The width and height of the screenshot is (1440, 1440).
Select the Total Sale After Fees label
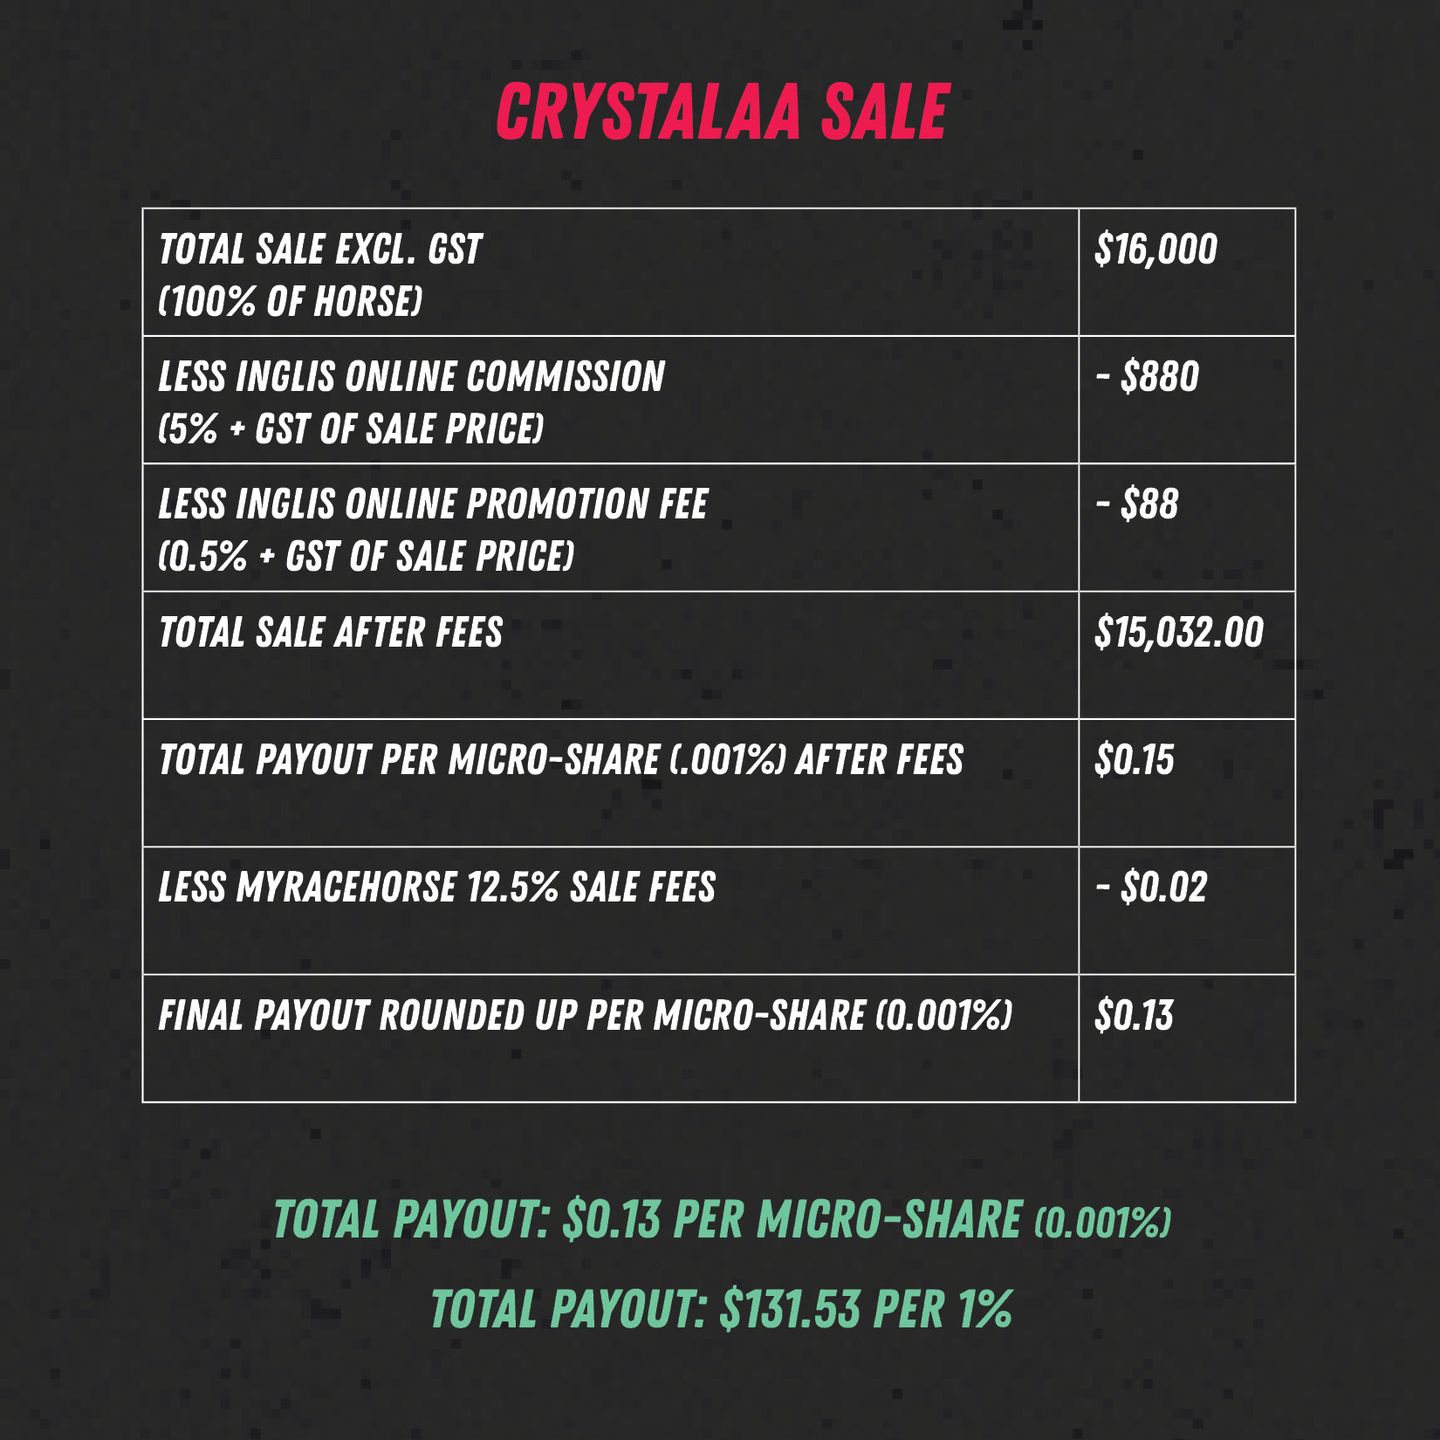click(x=330, y=633)
